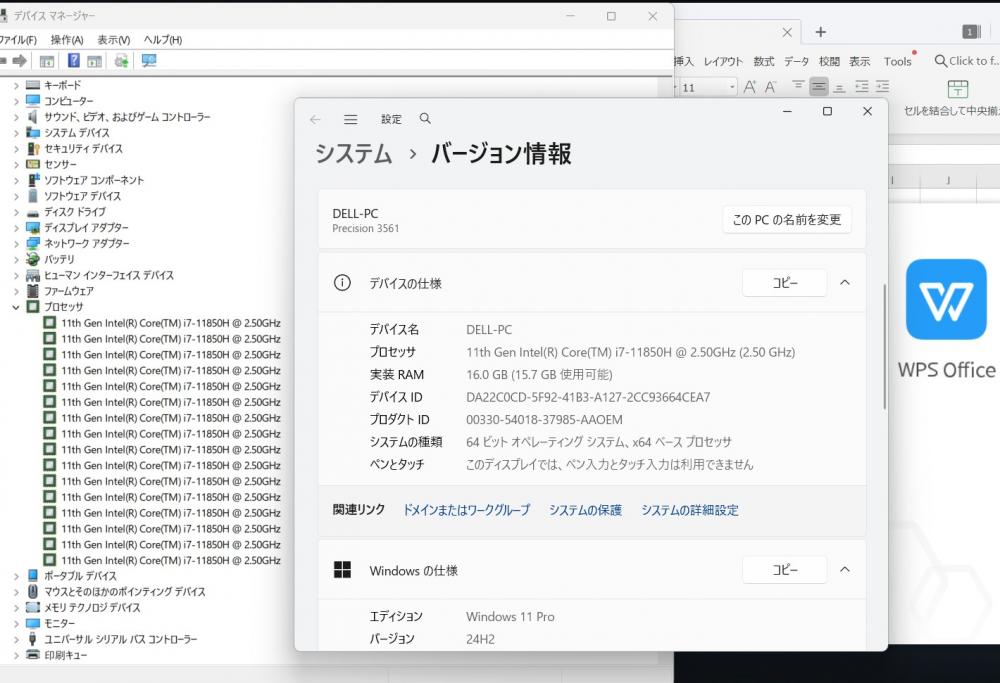Click the merge and center cells icon
Screen dimensions: 1000x683
957,89
